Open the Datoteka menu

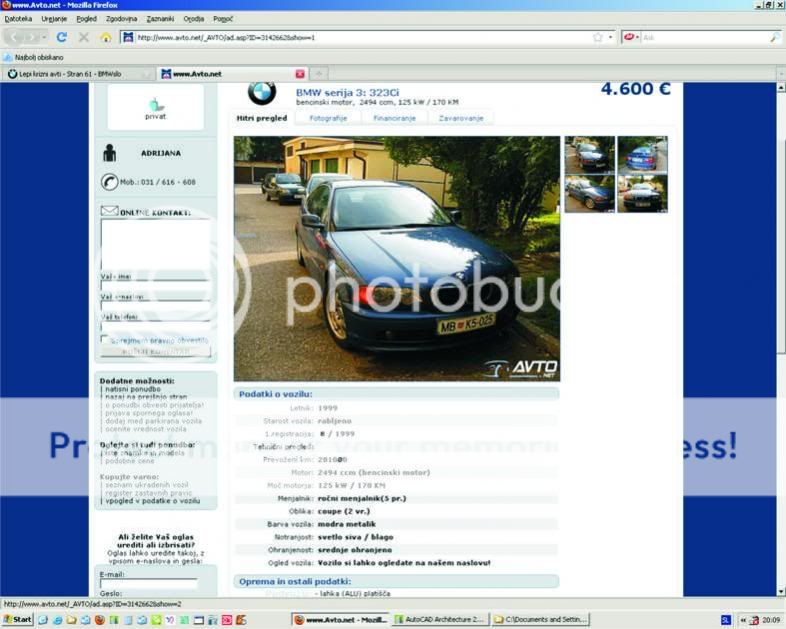(18, 19)
